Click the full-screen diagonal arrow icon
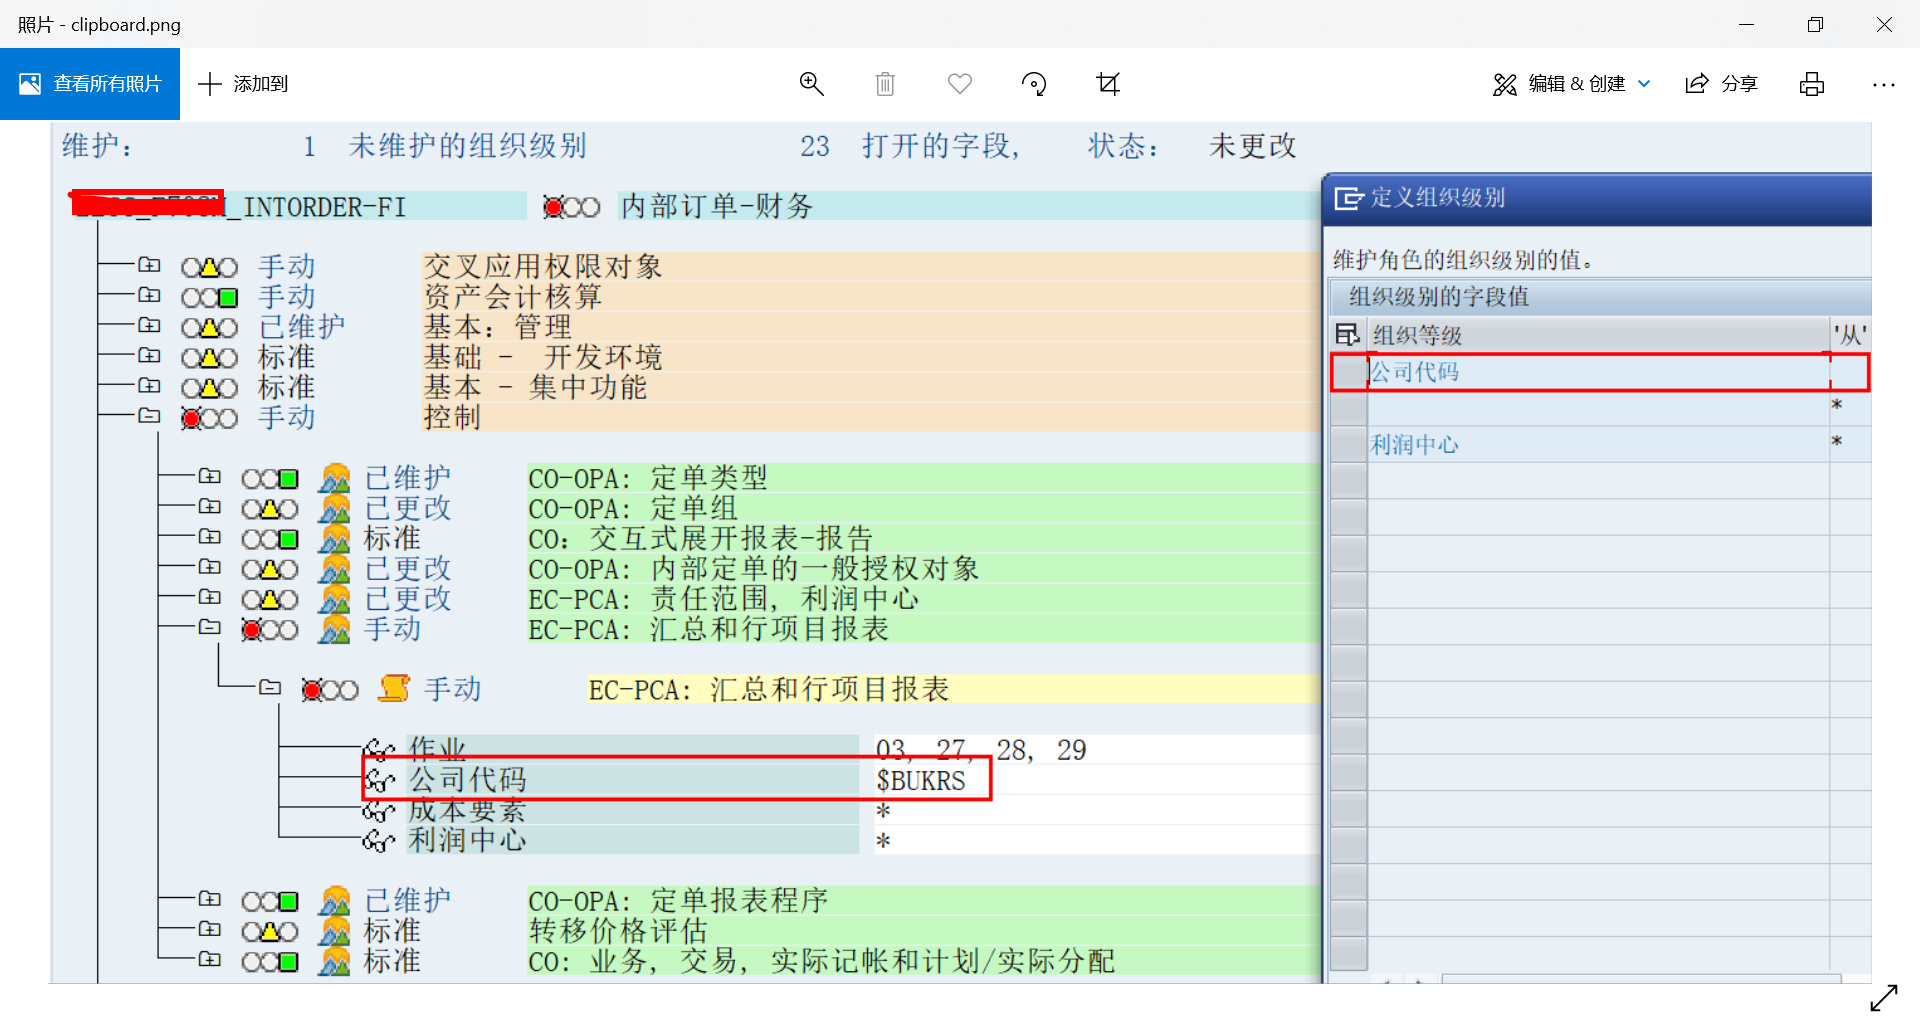 1884,998
